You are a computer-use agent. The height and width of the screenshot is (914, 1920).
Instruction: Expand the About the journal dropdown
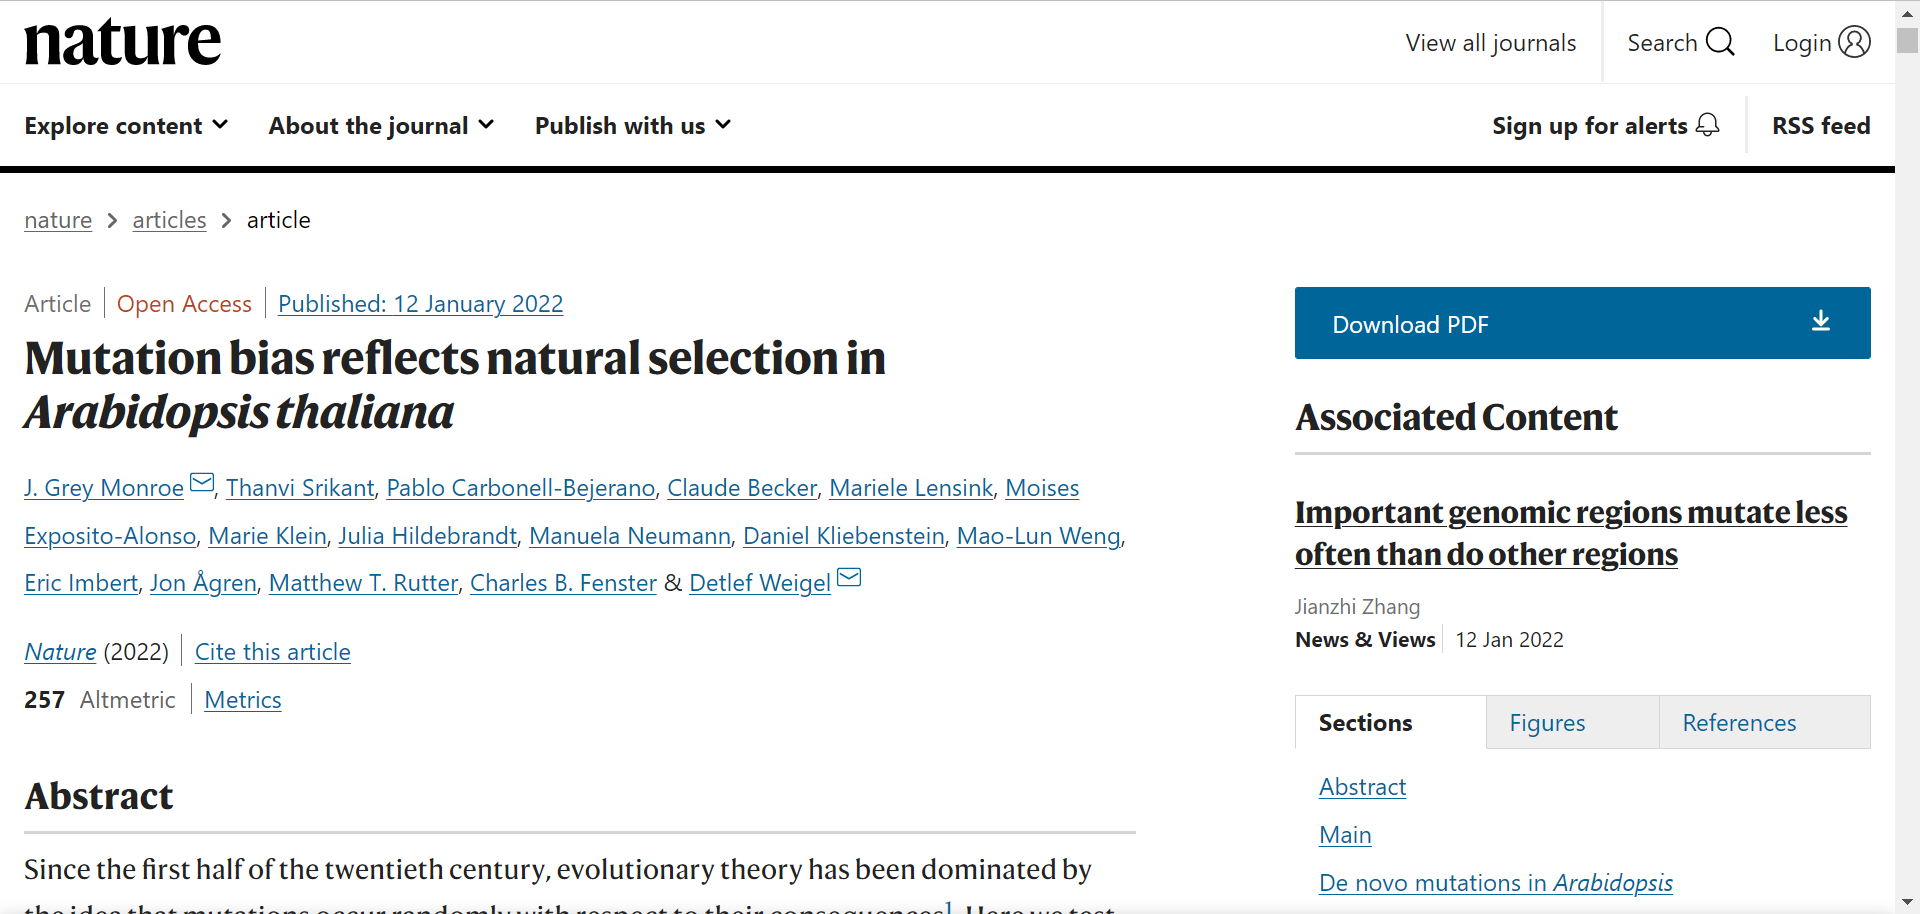point(381,126)
